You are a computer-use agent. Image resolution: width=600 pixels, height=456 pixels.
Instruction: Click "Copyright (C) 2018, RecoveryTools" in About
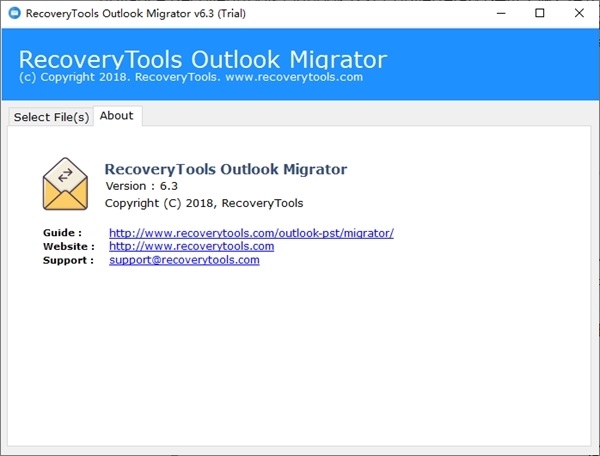coord(204,203)
